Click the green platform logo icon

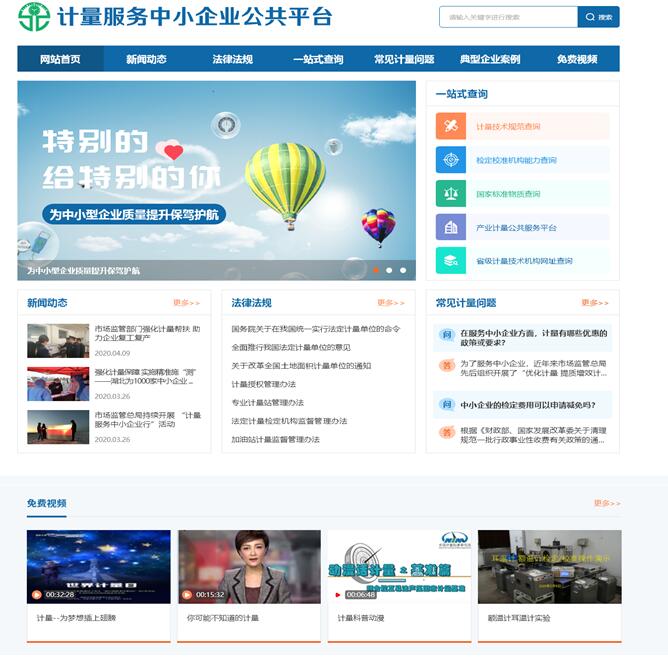pyautogui.click(x=34, y=17)
